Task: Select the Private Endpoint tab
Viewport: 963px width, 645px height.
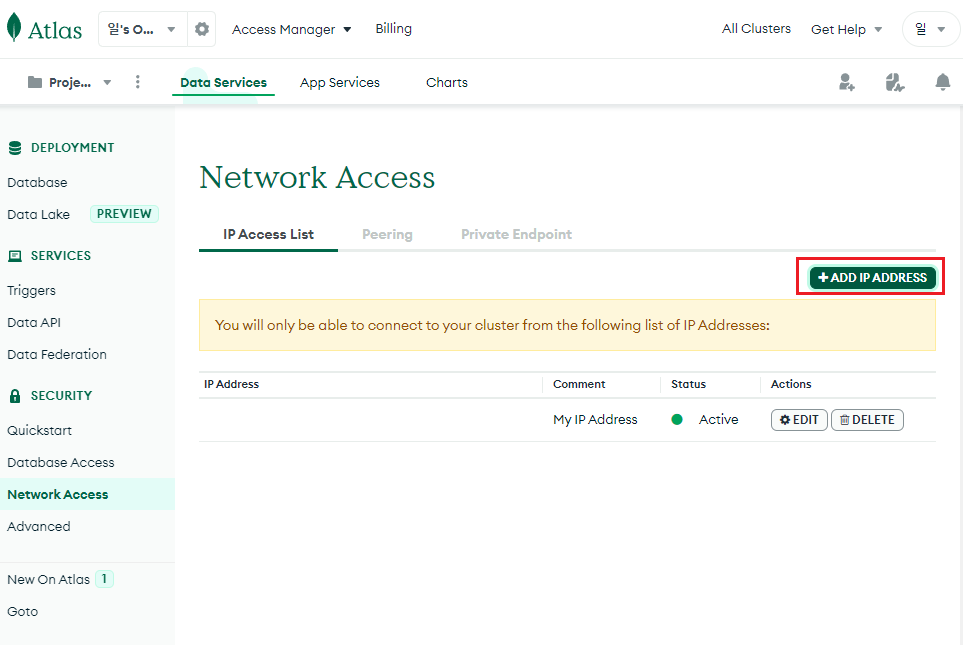Action: pyautogui.click(x=516, y=234)
